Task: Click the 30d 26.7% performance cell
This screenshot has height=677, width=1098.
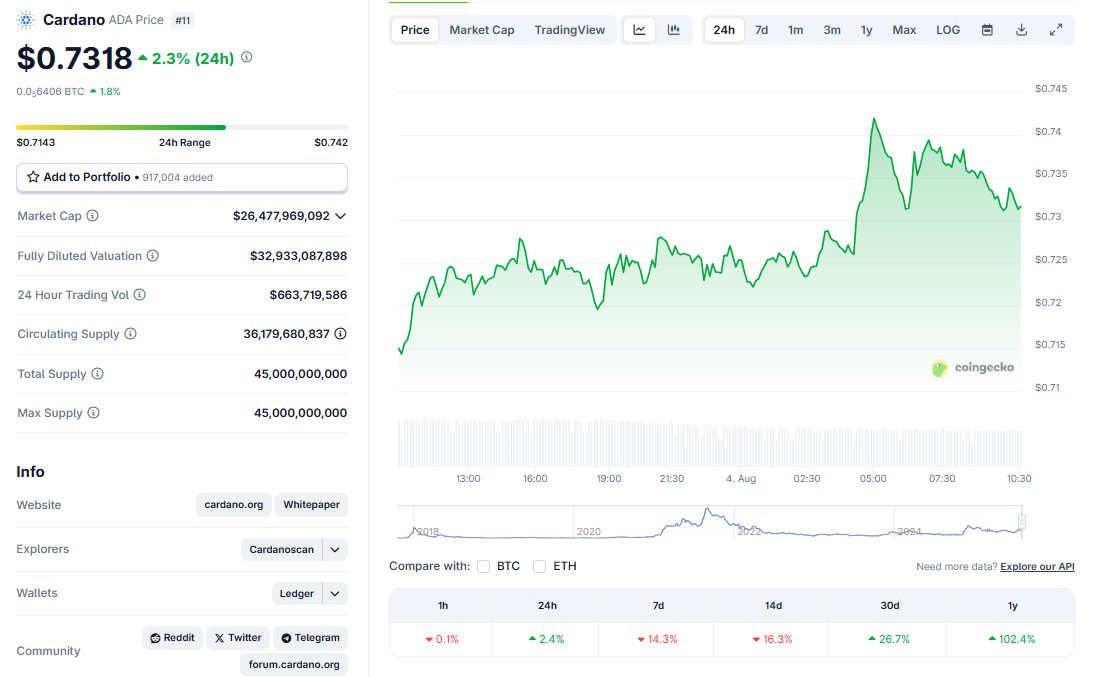Action: click(889, 639)
